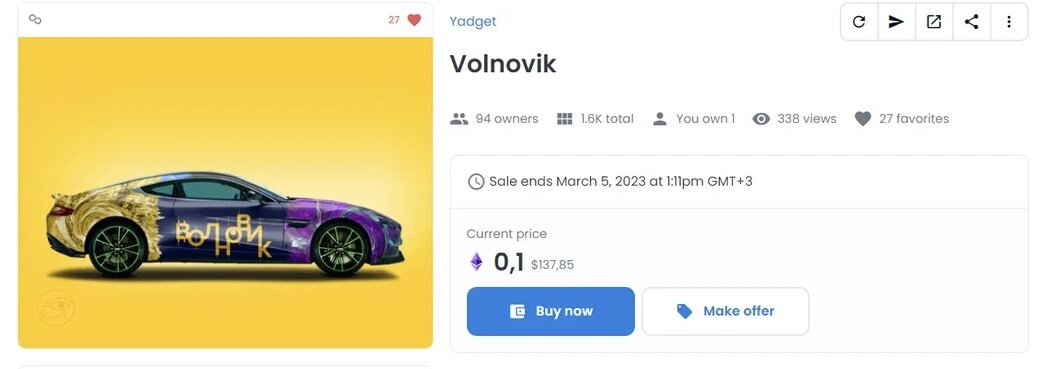
Task: Click the Make offer button
Action: [726, 311]
